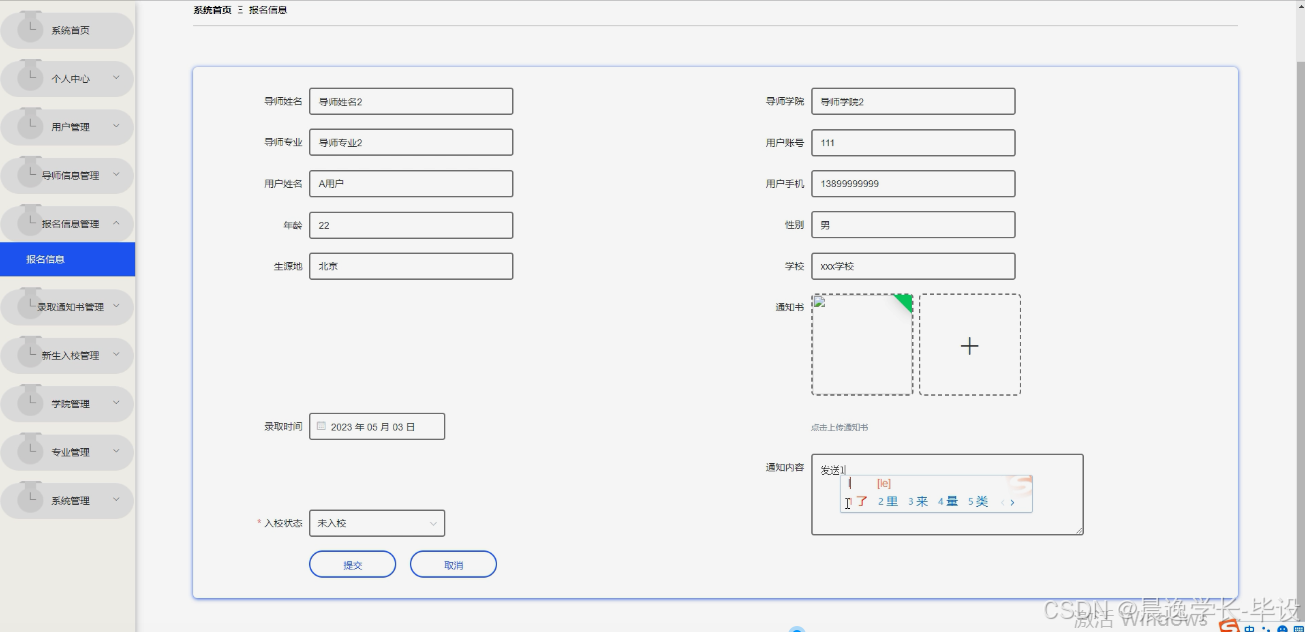This screenshot has height=632, width=1305.
Task: Choose IME candidate 2 里
Action: point(888,502)
